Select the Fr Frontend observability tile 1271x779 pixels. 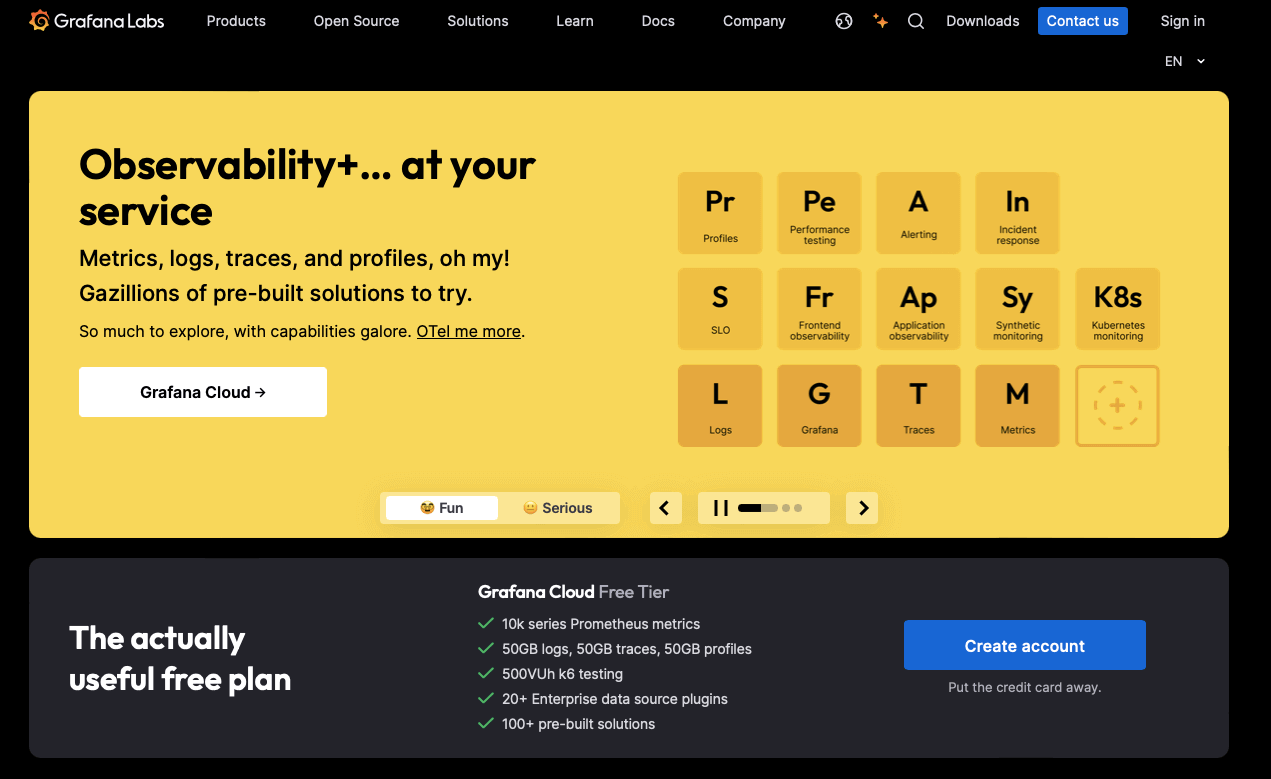pyautogui.click(x=819, y=309)
